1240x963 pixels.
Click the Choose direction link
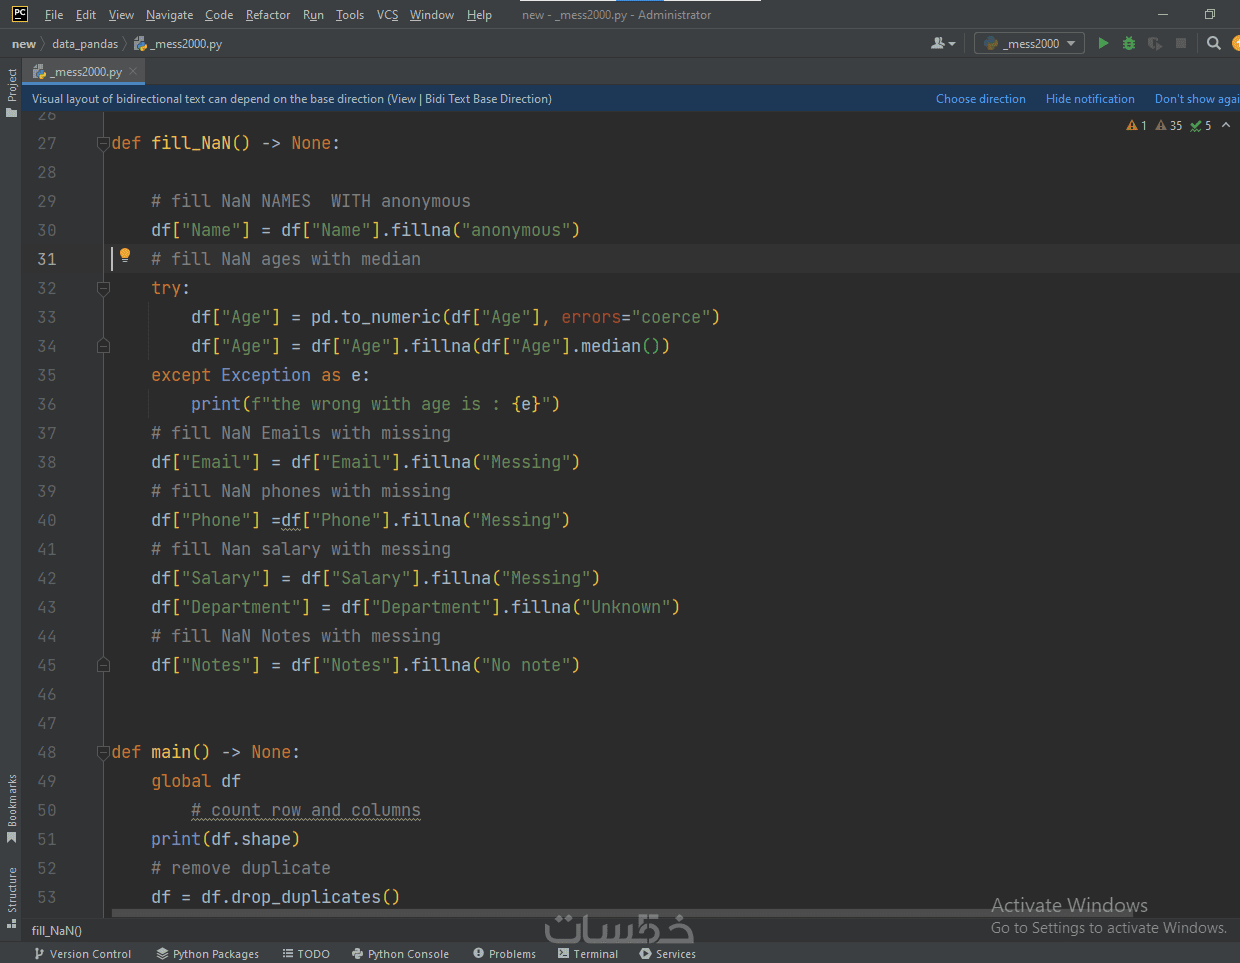point(981,99)
